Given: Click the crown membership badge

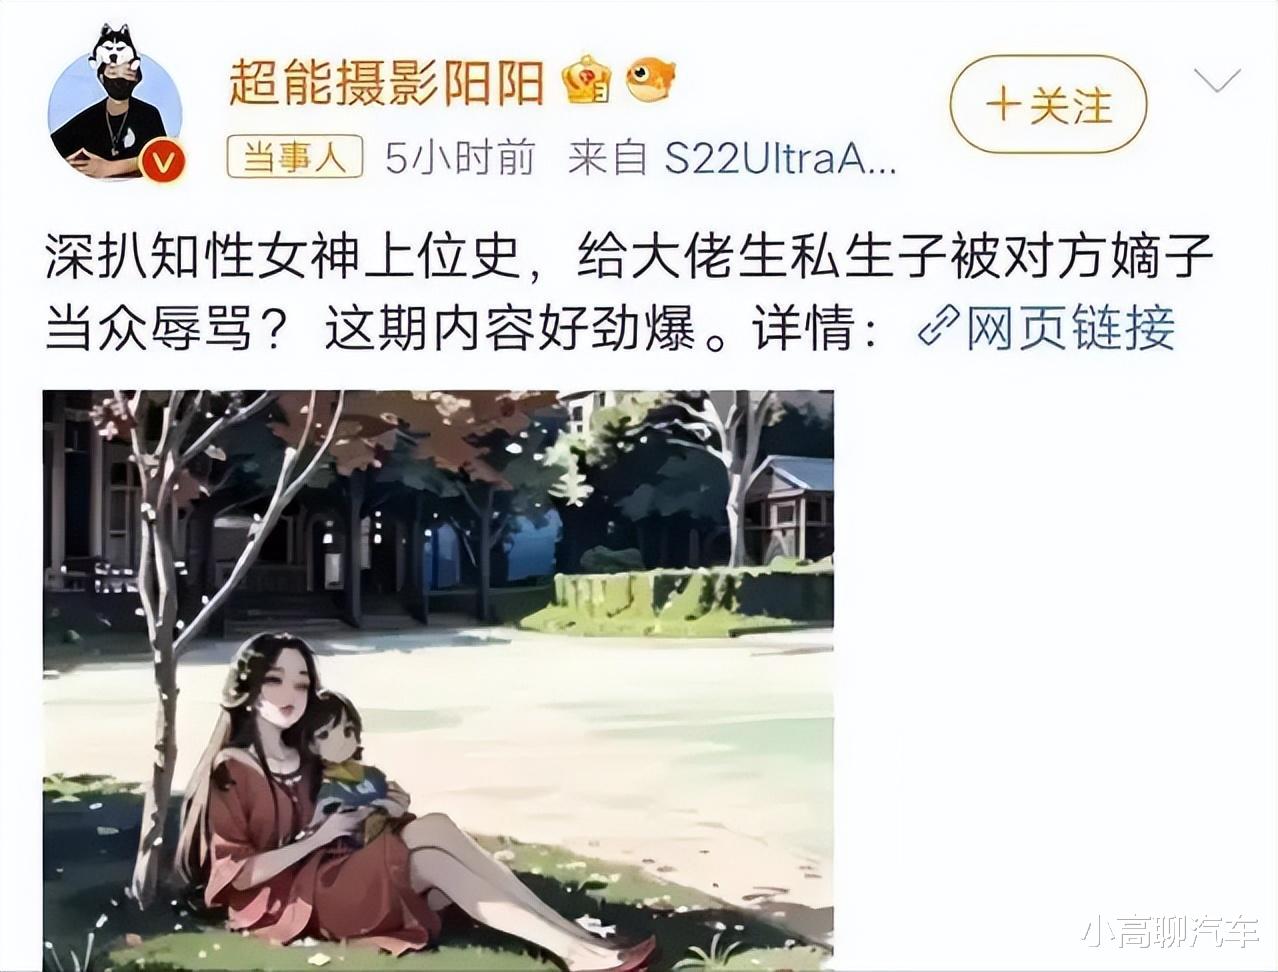Looking at the screenshot, I should [587, 79].
